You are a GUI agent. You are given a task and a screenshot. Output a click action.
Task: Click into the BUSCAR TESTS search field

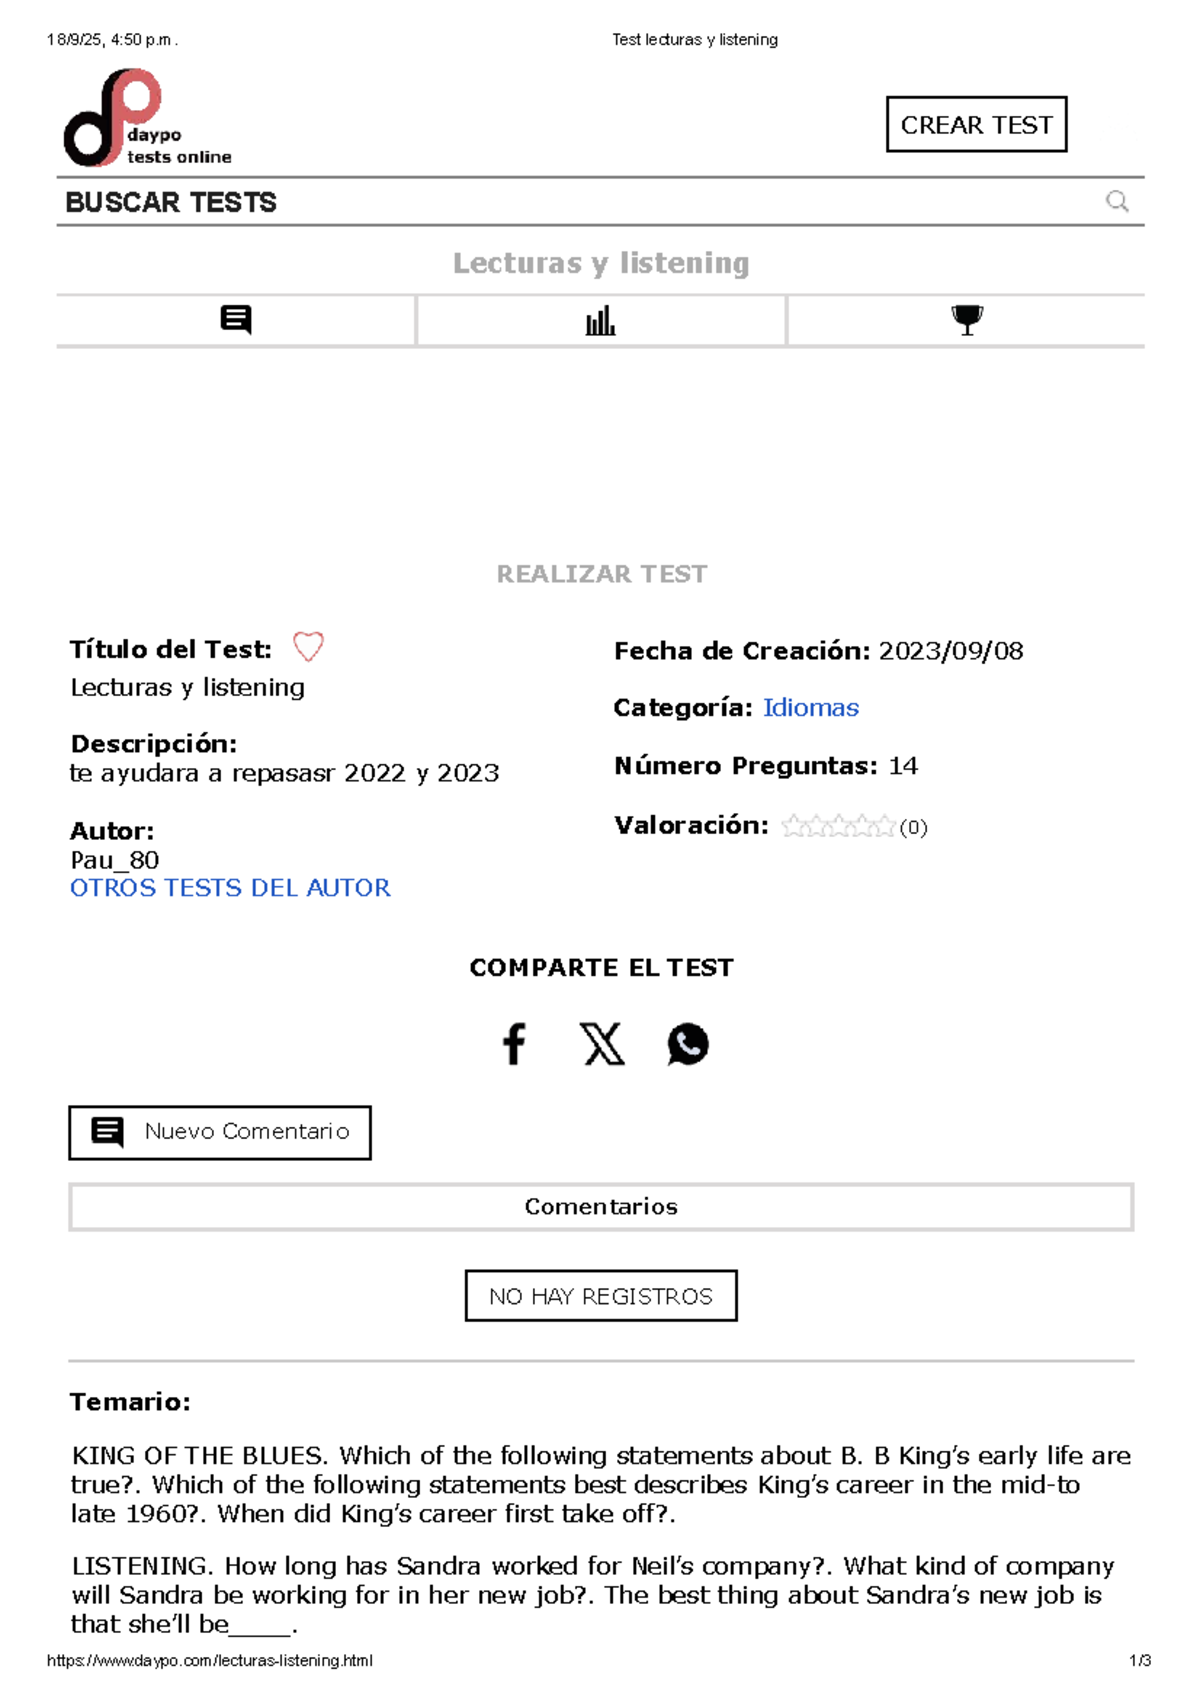click(600, 202)
